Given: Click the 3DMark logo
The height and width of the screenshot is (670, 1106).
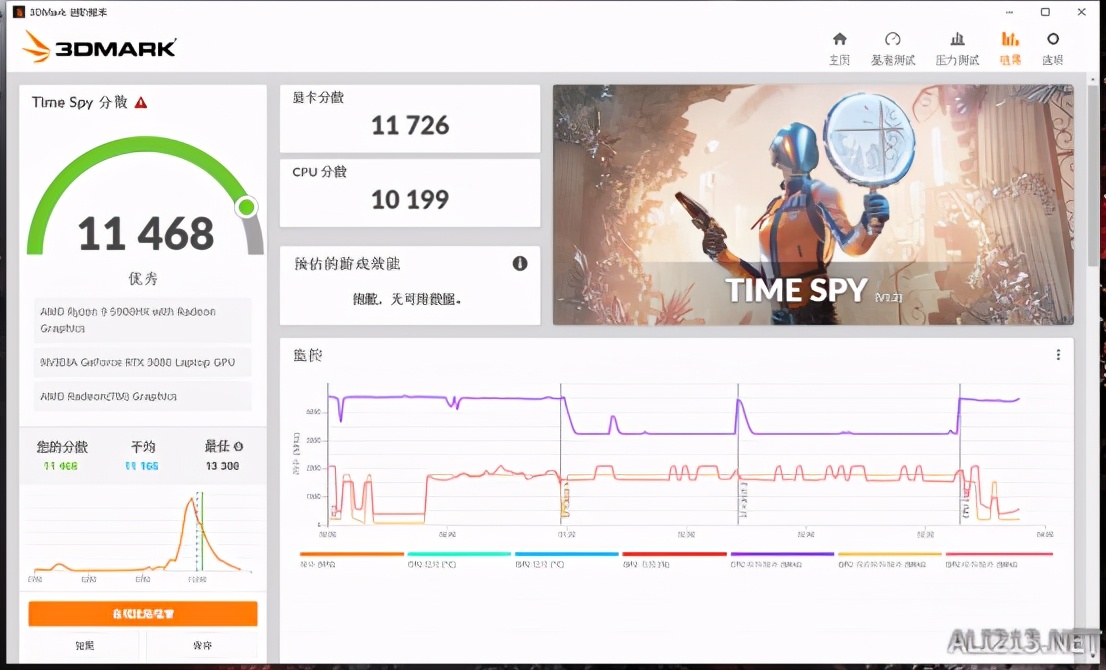Looking at the screenshot, I should pyautogui.click(x=99, y=47).
